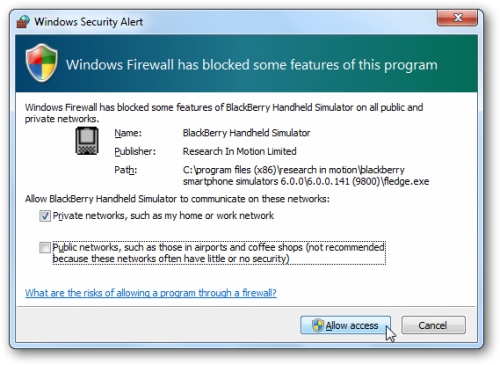Select the Private networks home or work label
Viewport: 500px width, 365px height.
coord(163,216)
